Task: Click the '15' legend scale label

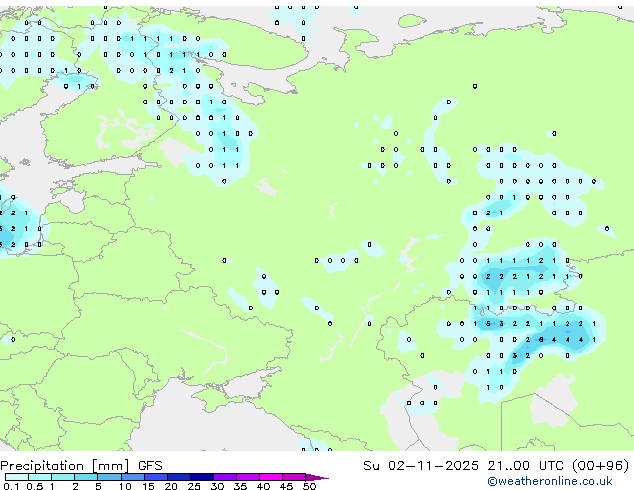Action: tap(148, 486)
